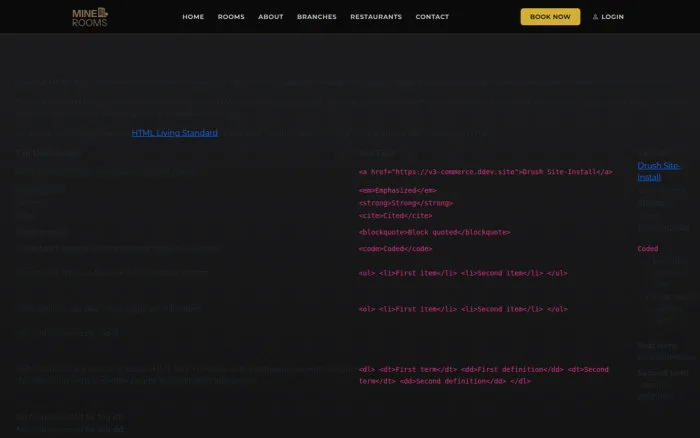Navigate to the Contact page

[432, 17]
